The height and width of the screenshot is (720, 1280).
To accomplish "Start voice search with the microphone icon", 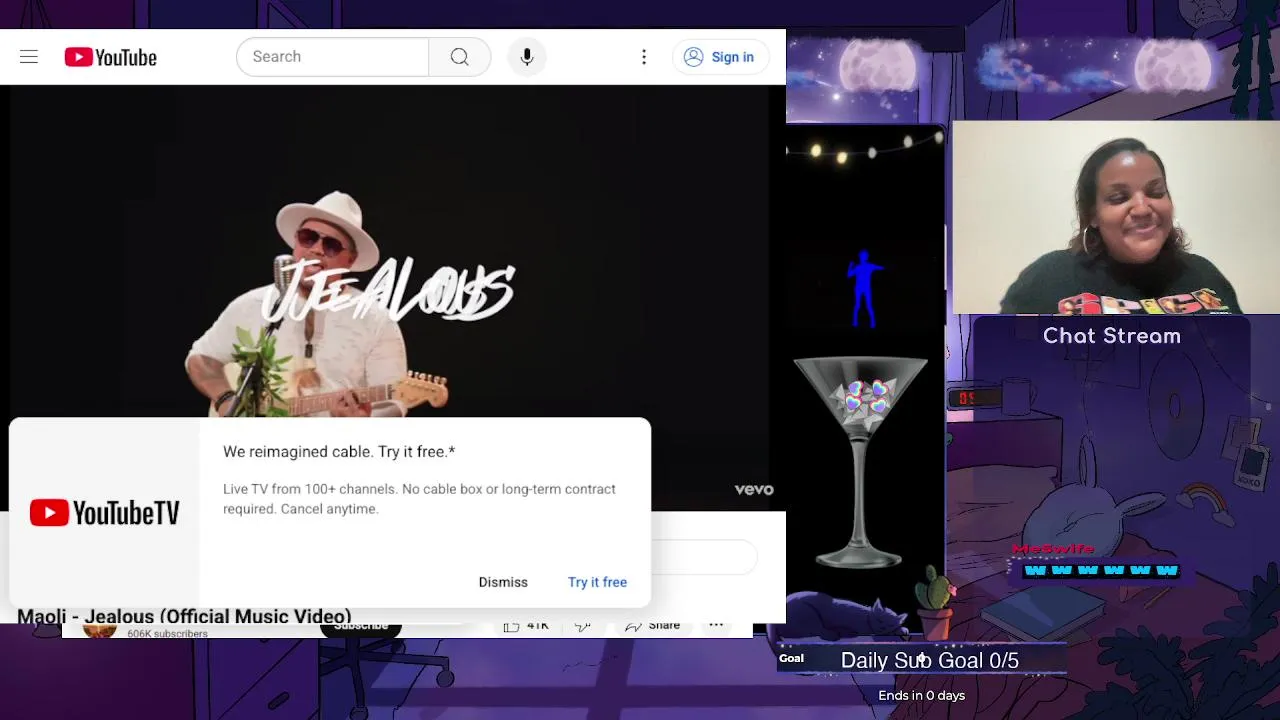I will tap(527, 57).
